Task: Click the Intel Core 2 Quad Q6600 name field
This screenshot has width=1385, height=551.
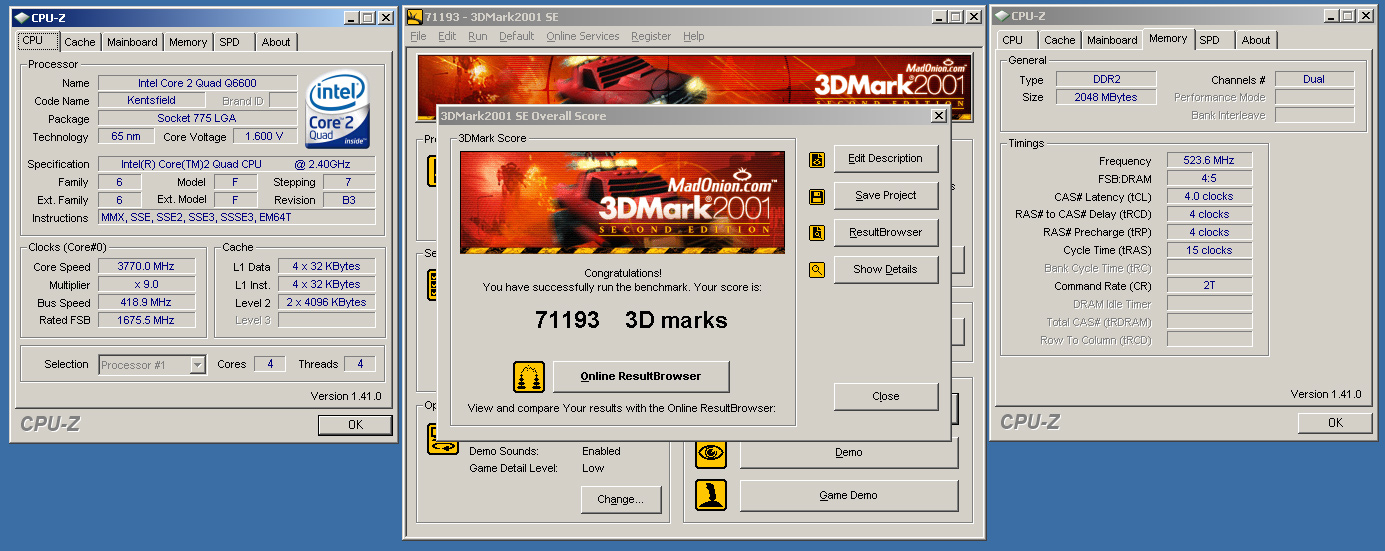Action: tap(198, 83)
